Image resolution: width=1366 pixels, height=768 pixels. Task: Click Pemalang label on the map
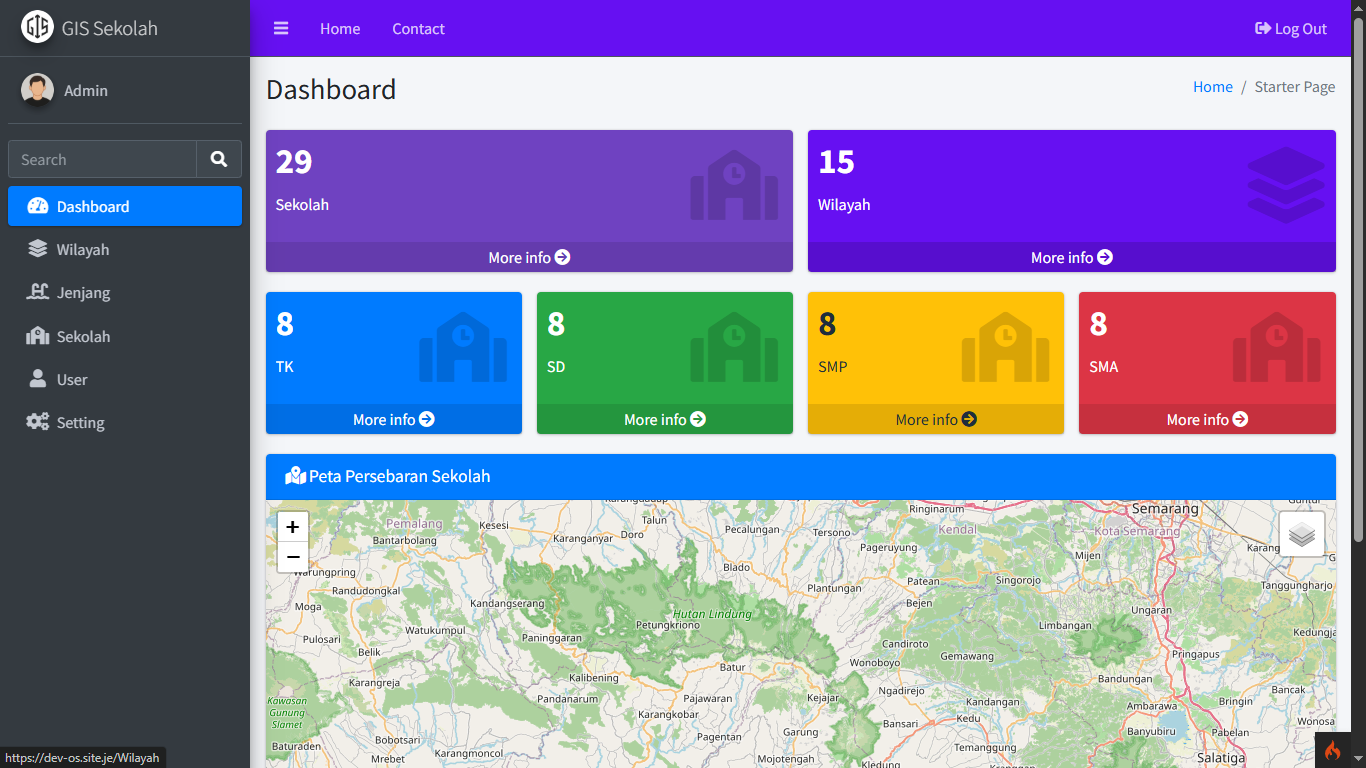[414, 523]
